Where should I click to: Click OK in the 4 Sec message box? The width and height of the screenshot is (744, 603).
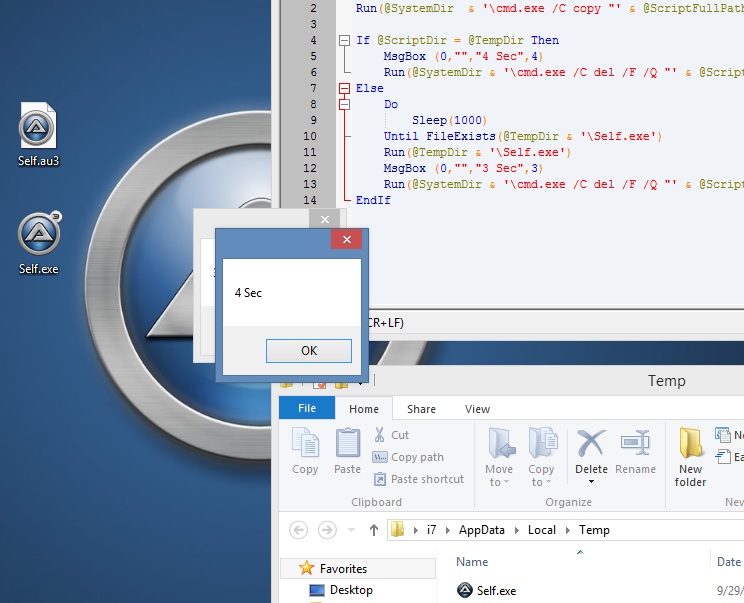click(x=309, y=351)
